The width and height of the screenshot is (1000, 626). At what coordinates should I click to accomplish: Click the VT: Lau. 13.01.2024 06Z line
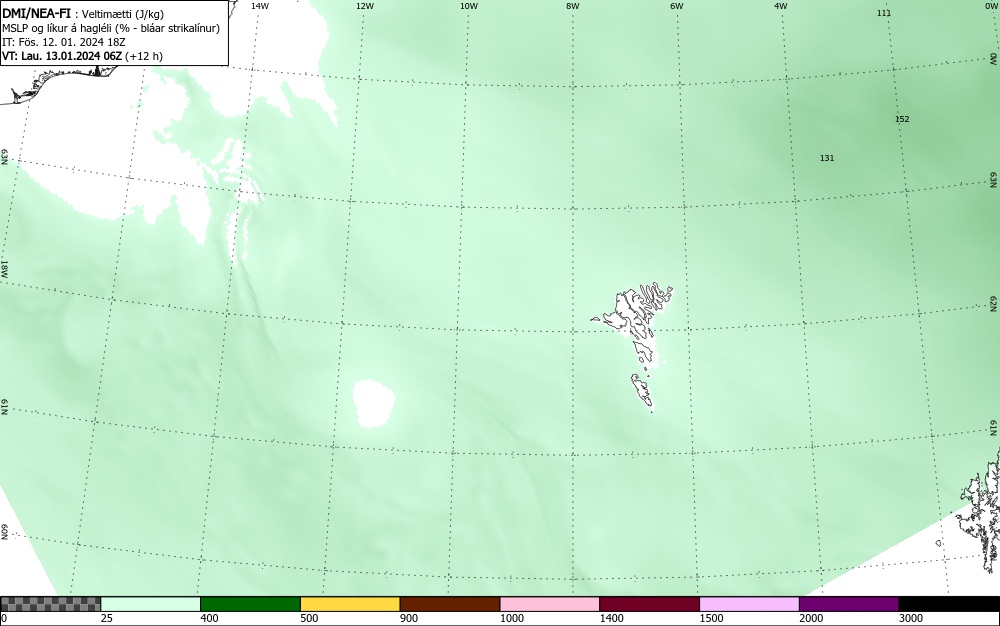click(82, 56)
